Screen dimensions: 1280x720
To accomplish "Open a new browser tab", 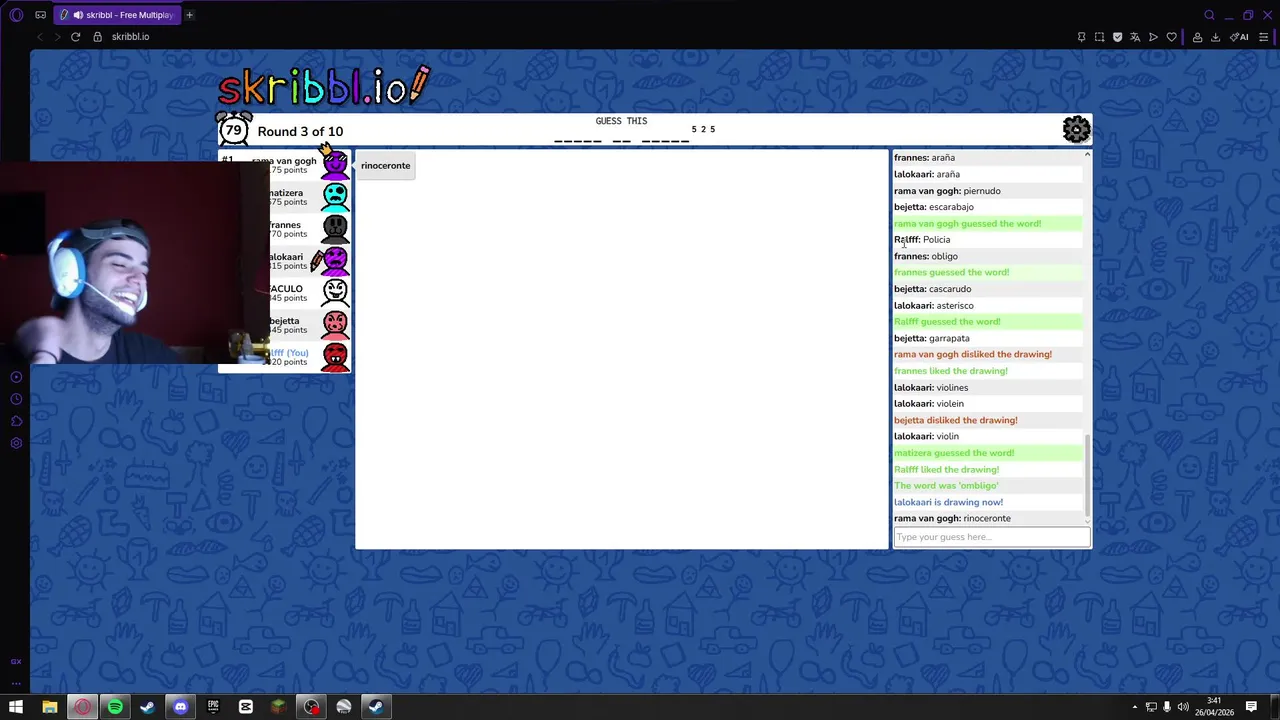I will 189,15.
